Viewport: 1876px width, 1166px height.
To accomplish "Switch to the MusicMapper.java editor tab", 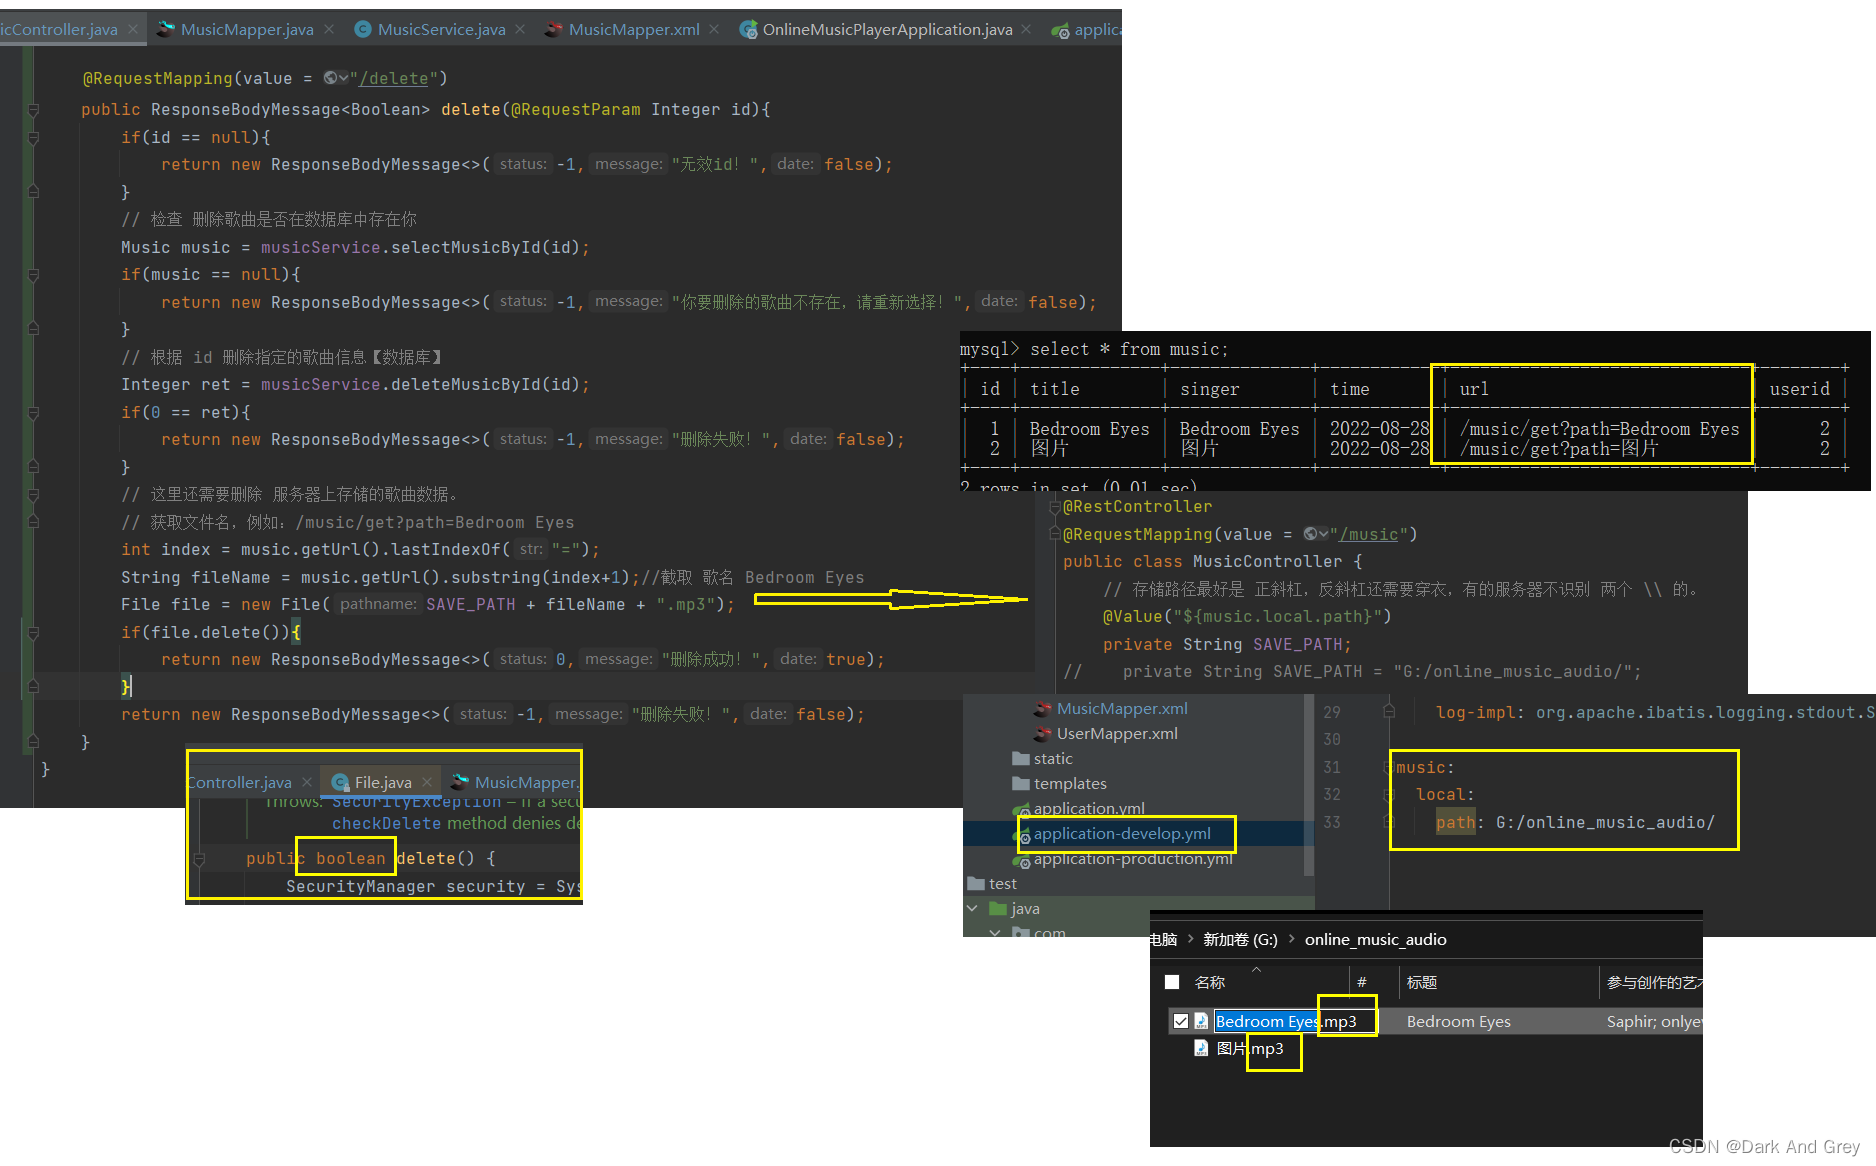I will 246,29.
